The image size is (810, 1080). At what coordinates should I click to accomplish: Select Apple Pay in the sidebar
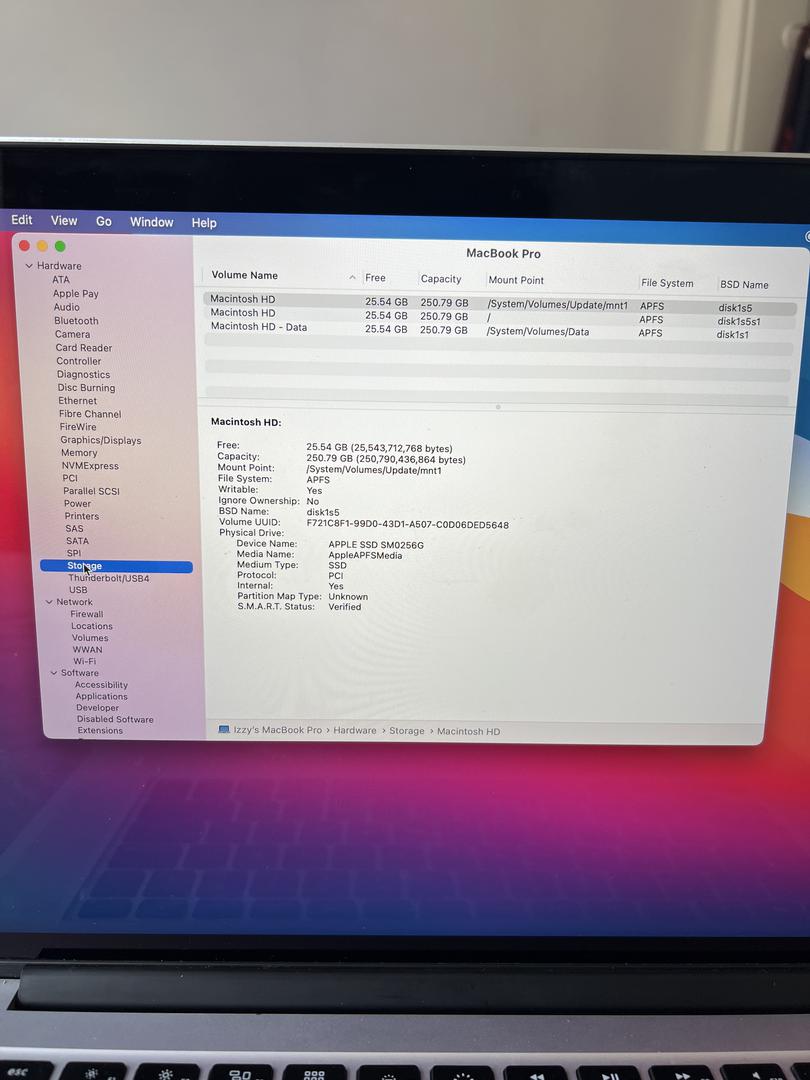click(x=76, y=293)
